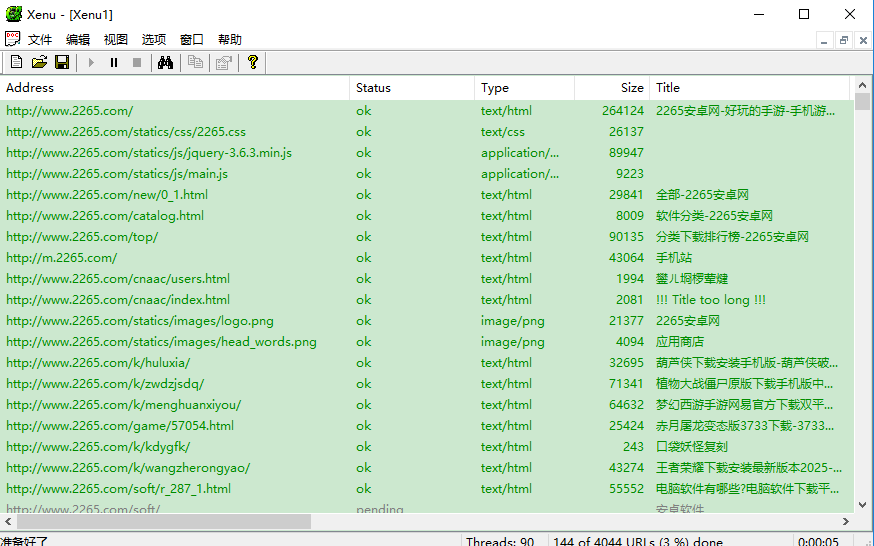Click the Properties icon in toolbar
Screen dimensions: 874x546
click(223, 63)
